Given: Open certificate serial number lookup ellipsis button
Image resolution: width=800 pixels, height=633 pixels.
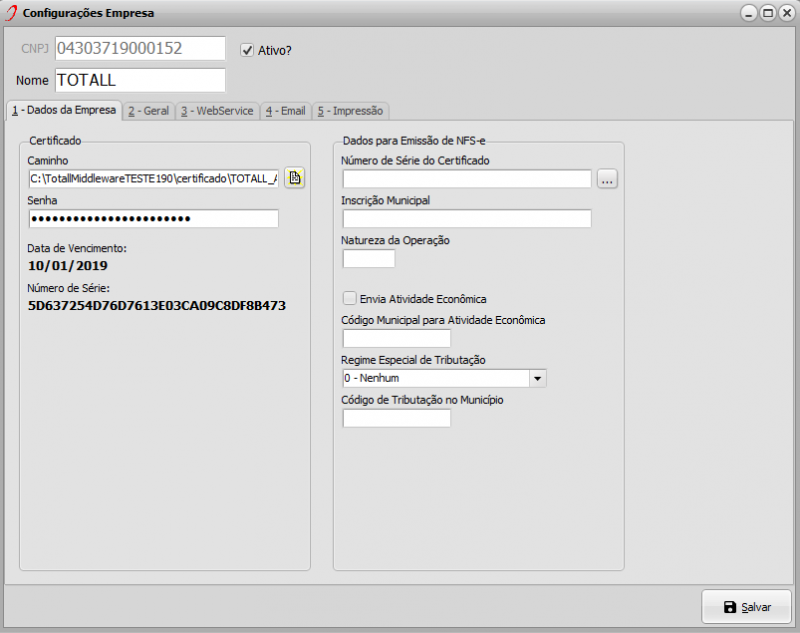Looking at the screenshot, I should (x=608, y=179).
